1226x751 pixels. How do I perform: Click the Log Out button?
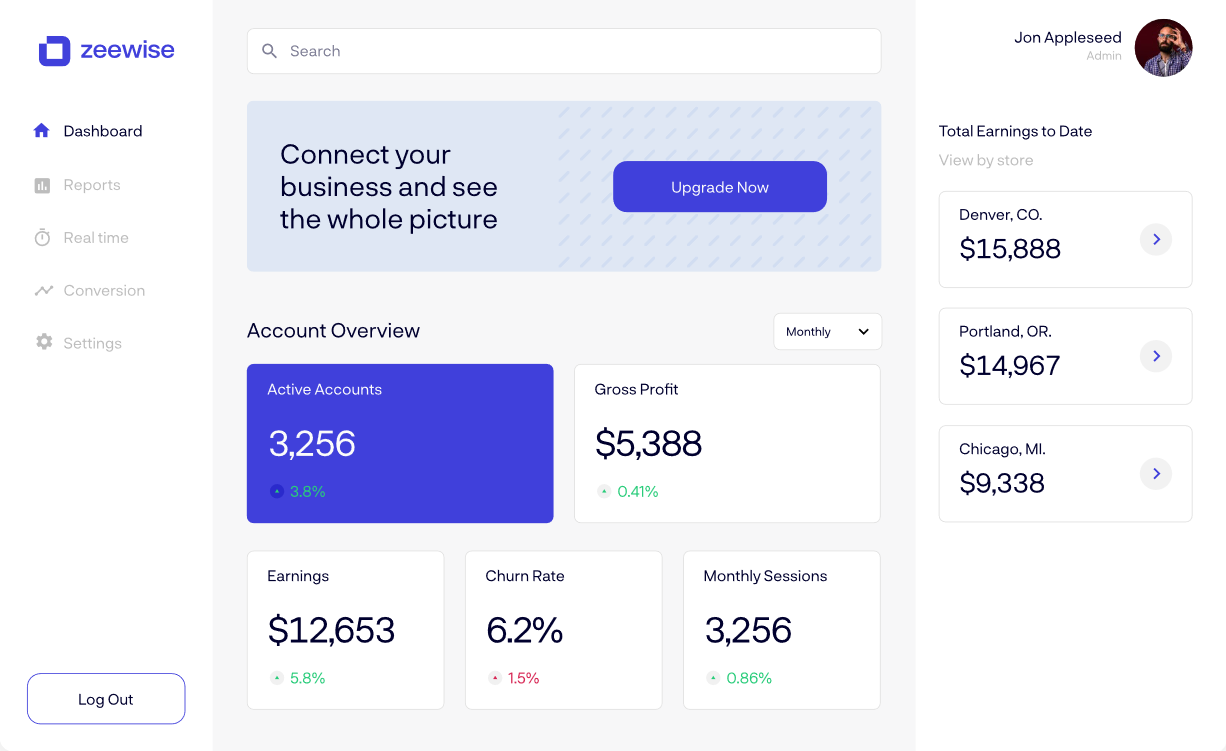coord(106,699)
